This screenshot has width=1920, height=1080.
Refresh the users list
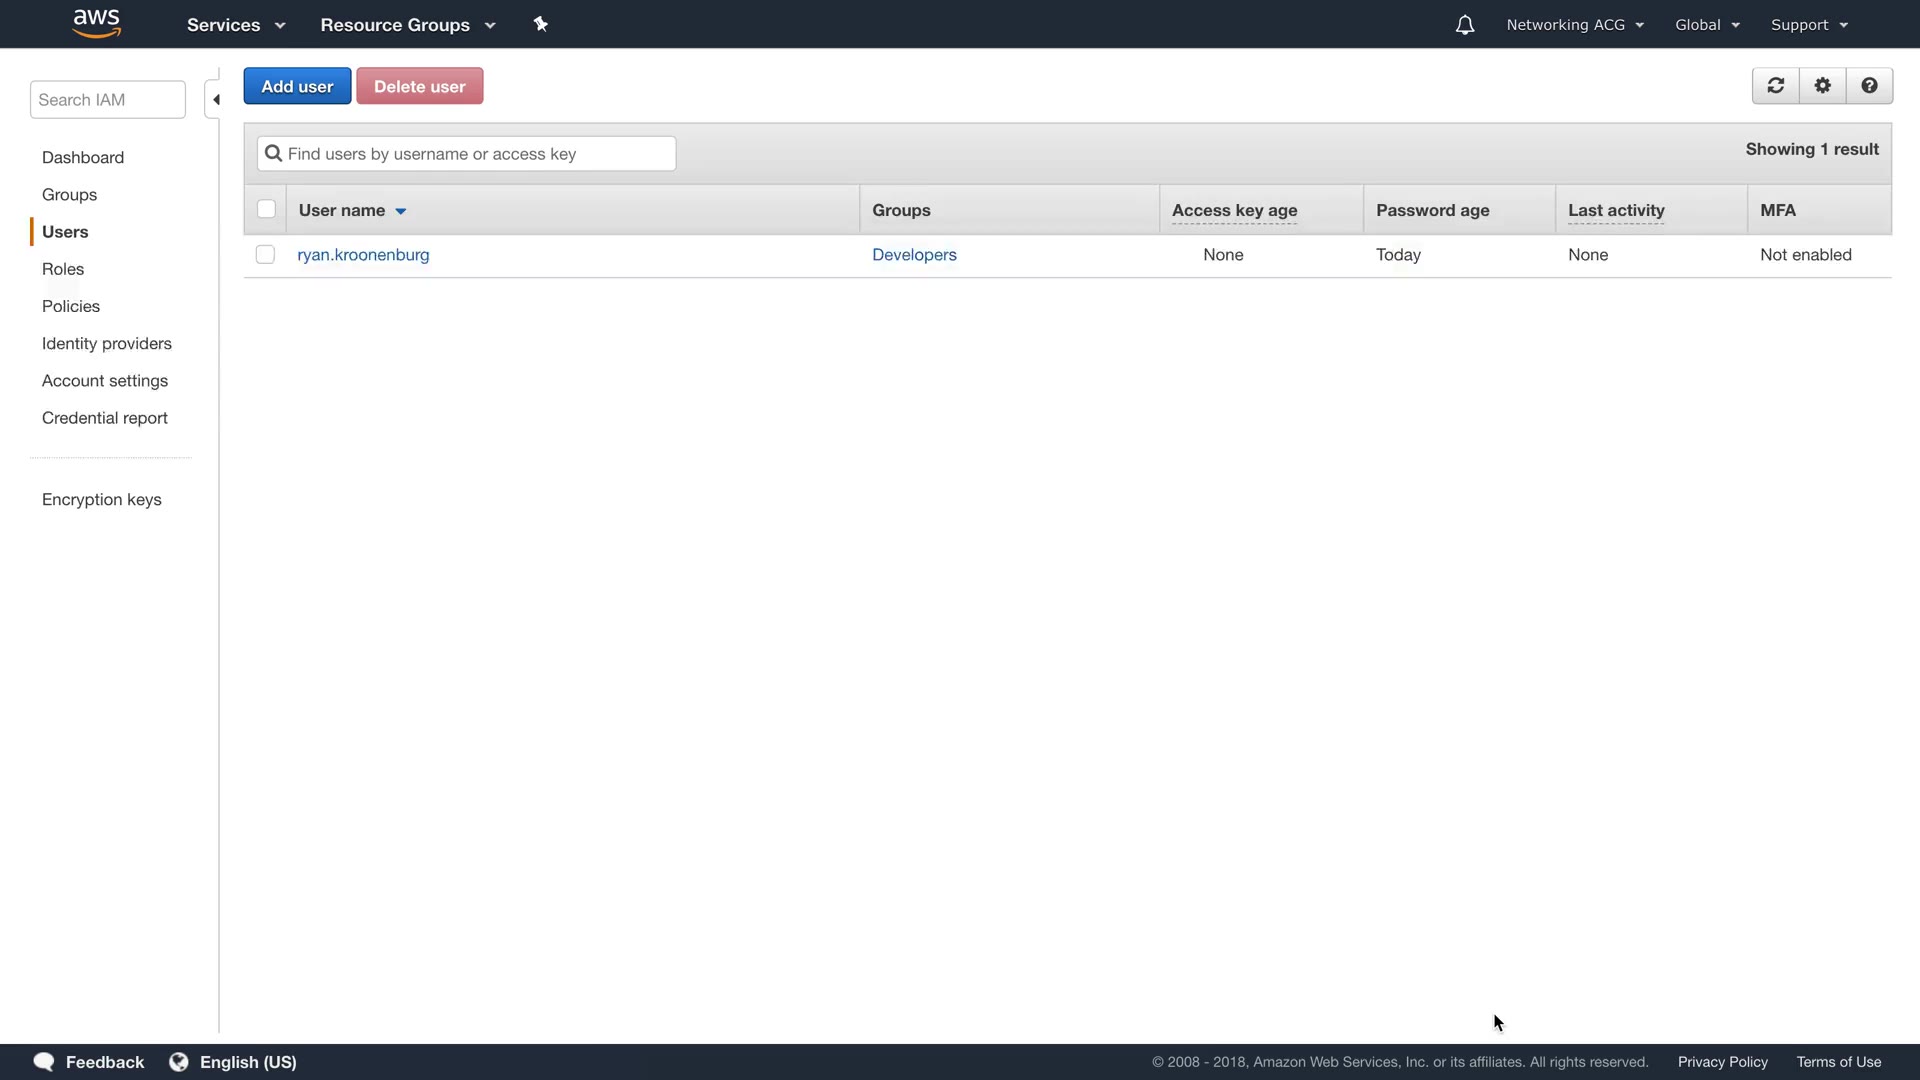(x=1775, y=86)
